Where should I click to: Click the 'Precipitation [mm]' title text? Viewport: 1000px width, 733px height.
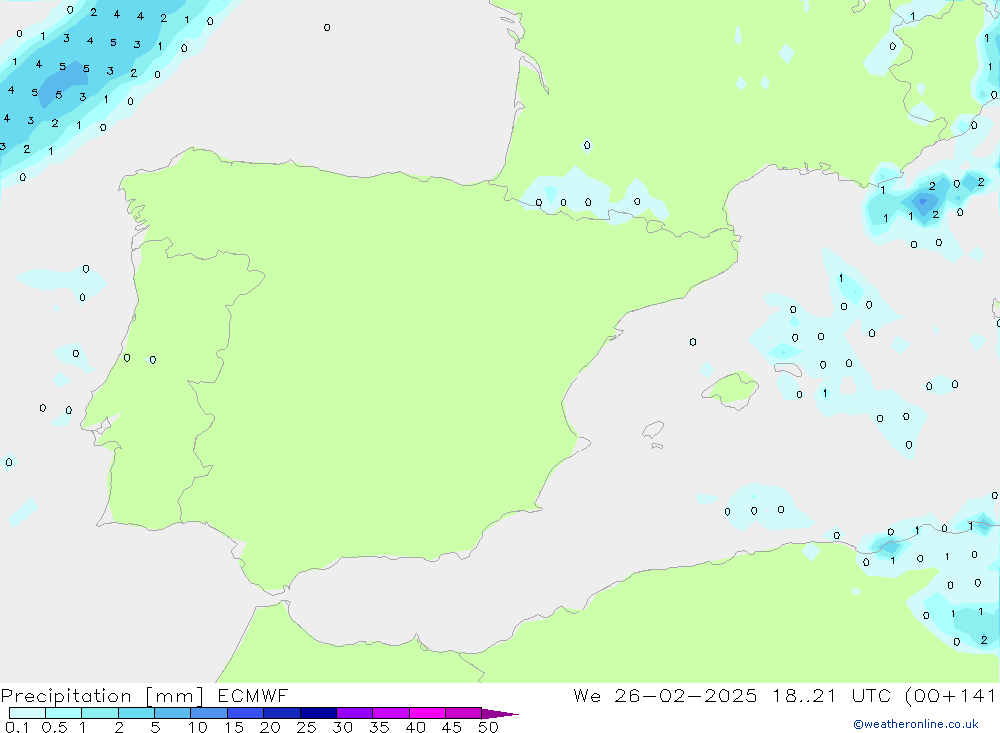point(102,696)
